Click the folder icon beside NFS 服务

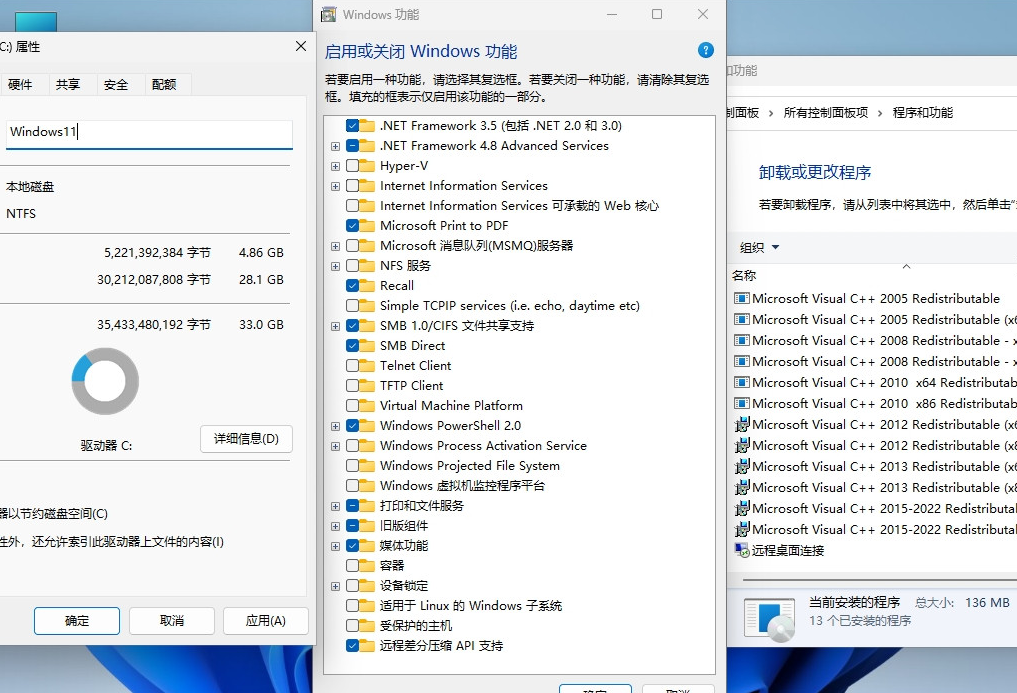click(x=367, y=265)
